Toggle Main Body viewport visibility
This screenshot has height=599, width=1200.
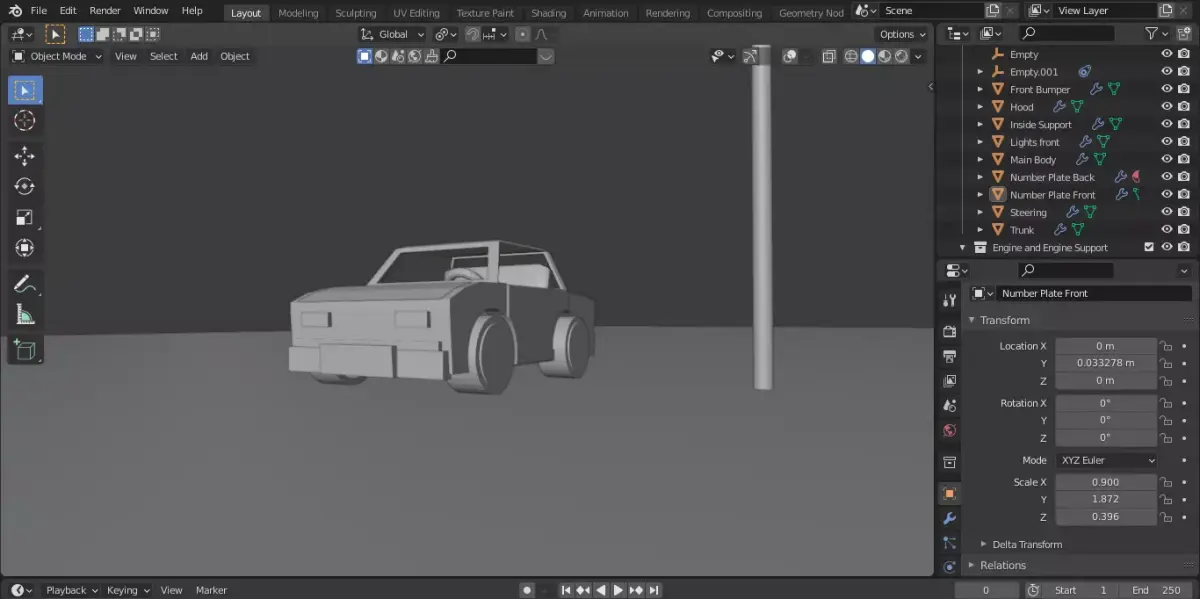[1166, 159]
